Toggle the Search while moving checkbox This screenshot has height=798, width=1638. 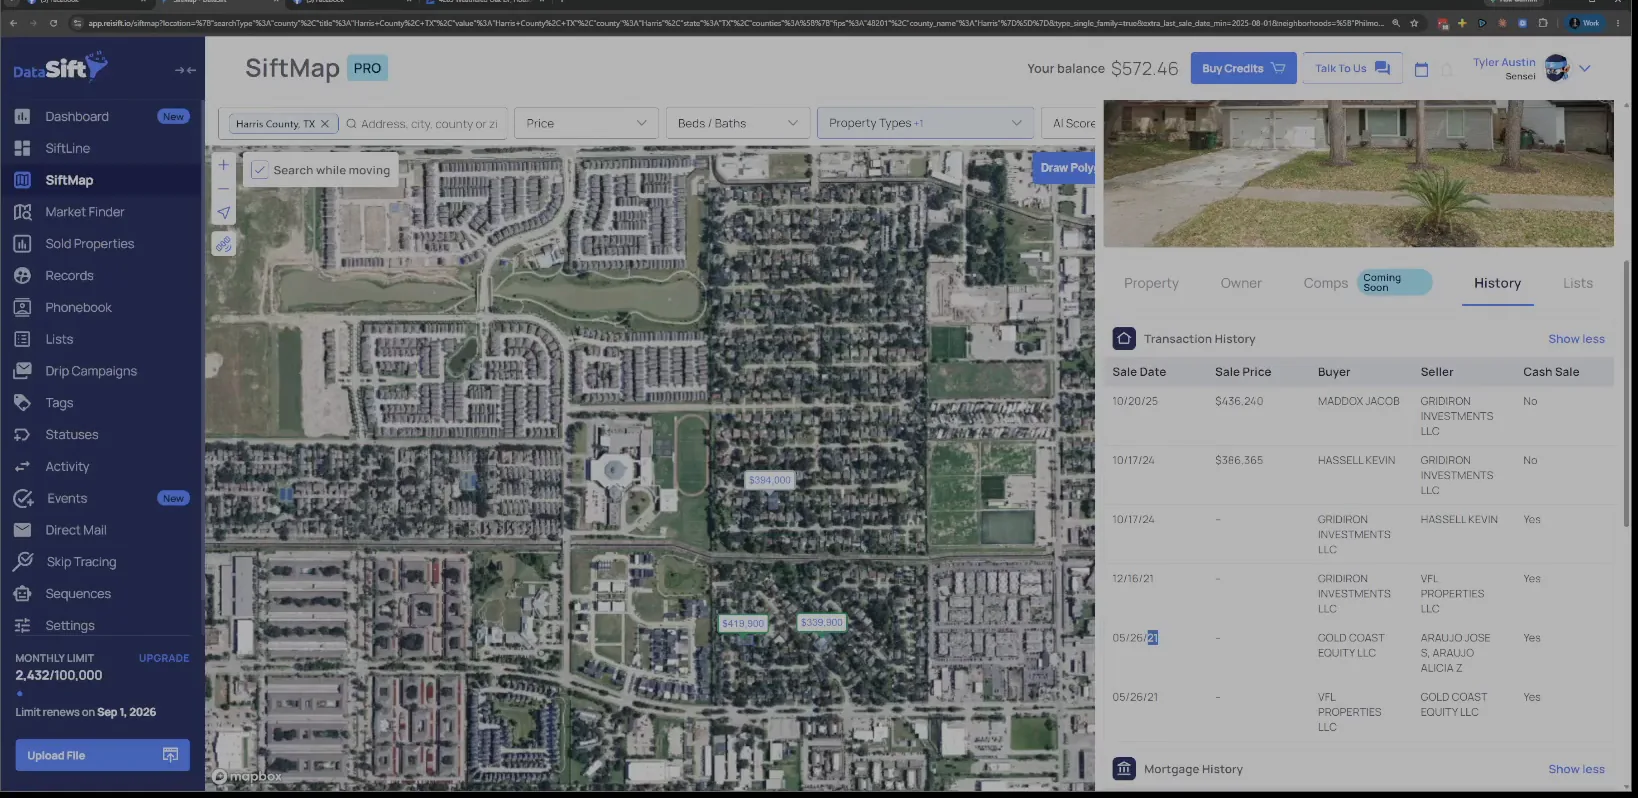click(x=259, y=170)
